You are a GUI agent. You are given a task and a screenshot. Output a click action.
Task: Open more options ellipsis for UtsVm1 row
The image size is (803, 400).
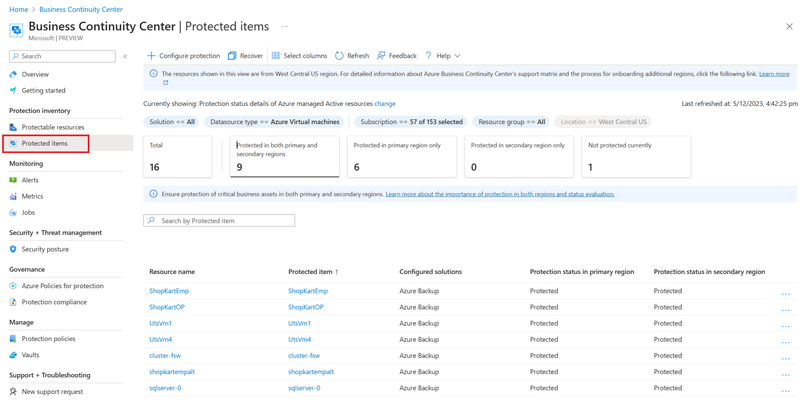[x=786, y=326]
